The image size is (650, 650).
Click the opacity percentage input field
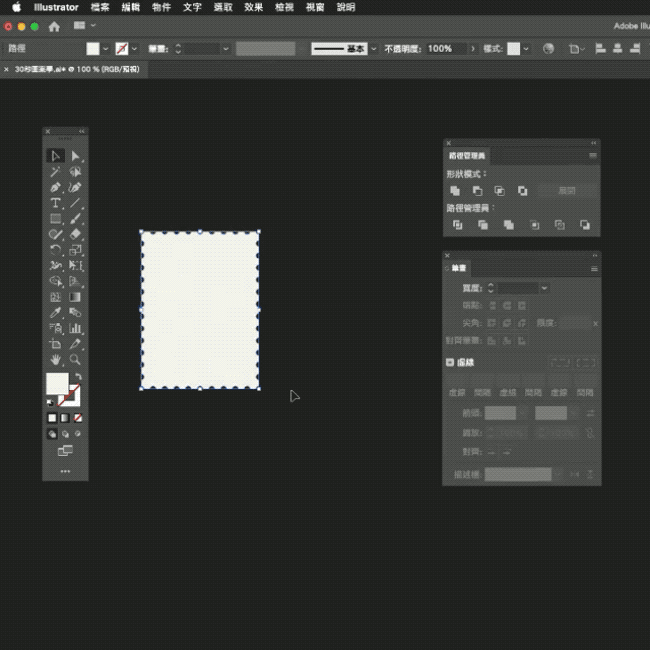[x=444, y=48]
